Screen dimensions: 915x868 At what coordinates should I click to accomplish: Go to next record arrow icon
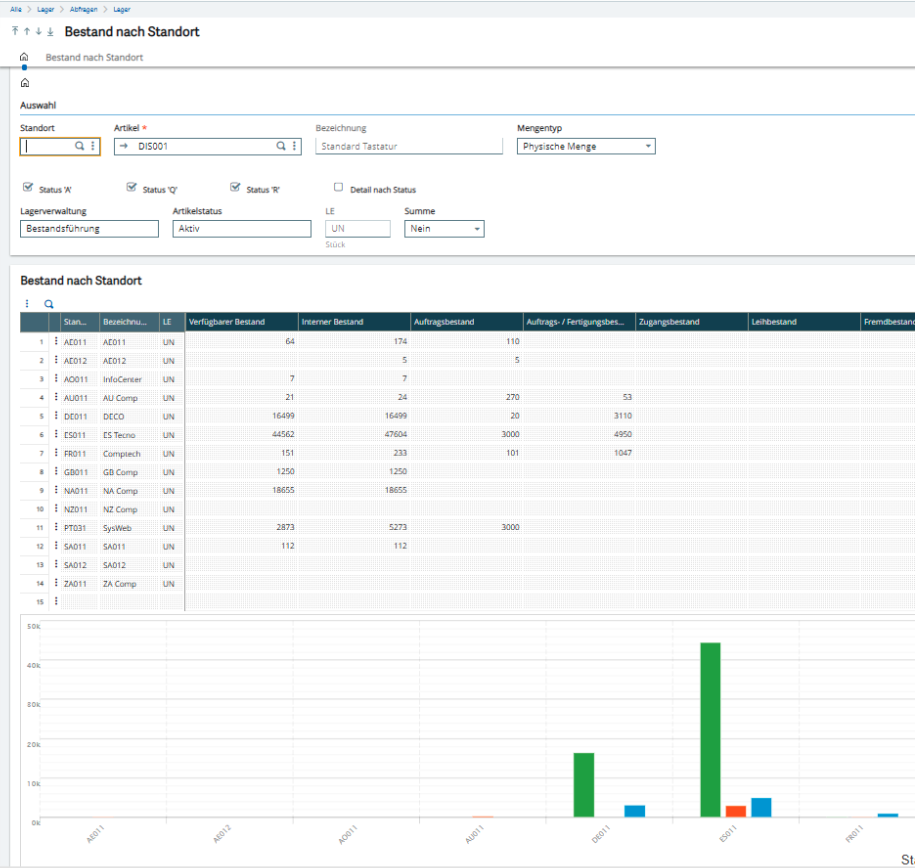tap(39, 32)
